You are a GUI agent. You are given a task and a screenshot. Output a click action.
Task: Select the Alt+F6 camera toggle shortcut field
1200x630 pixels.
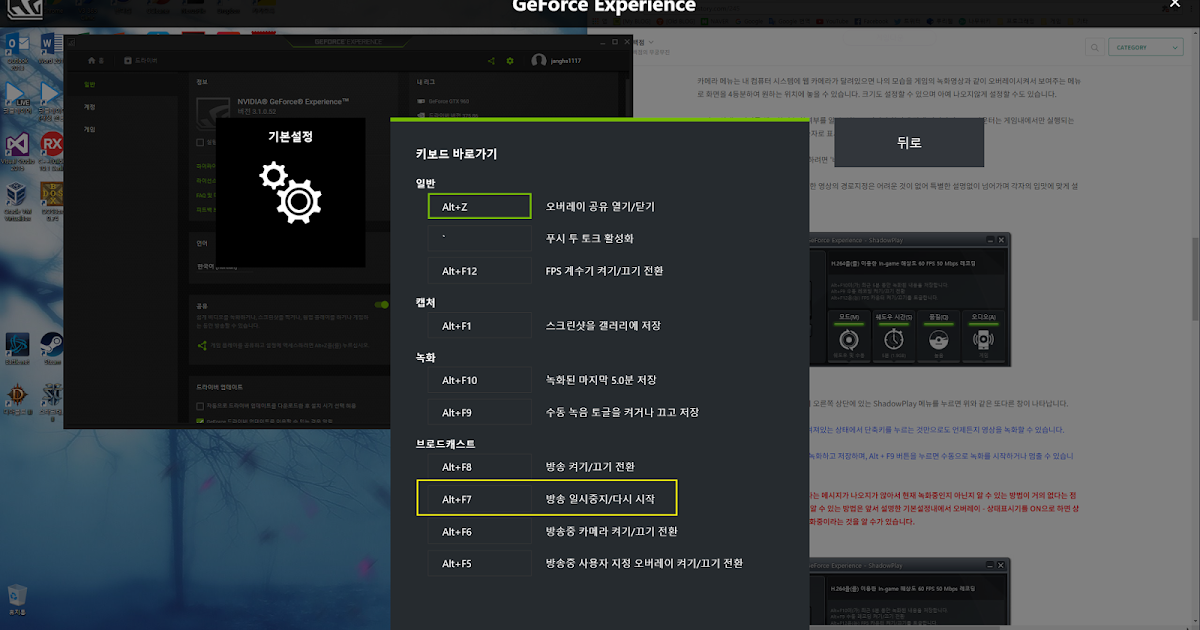(x=479, y=531)
